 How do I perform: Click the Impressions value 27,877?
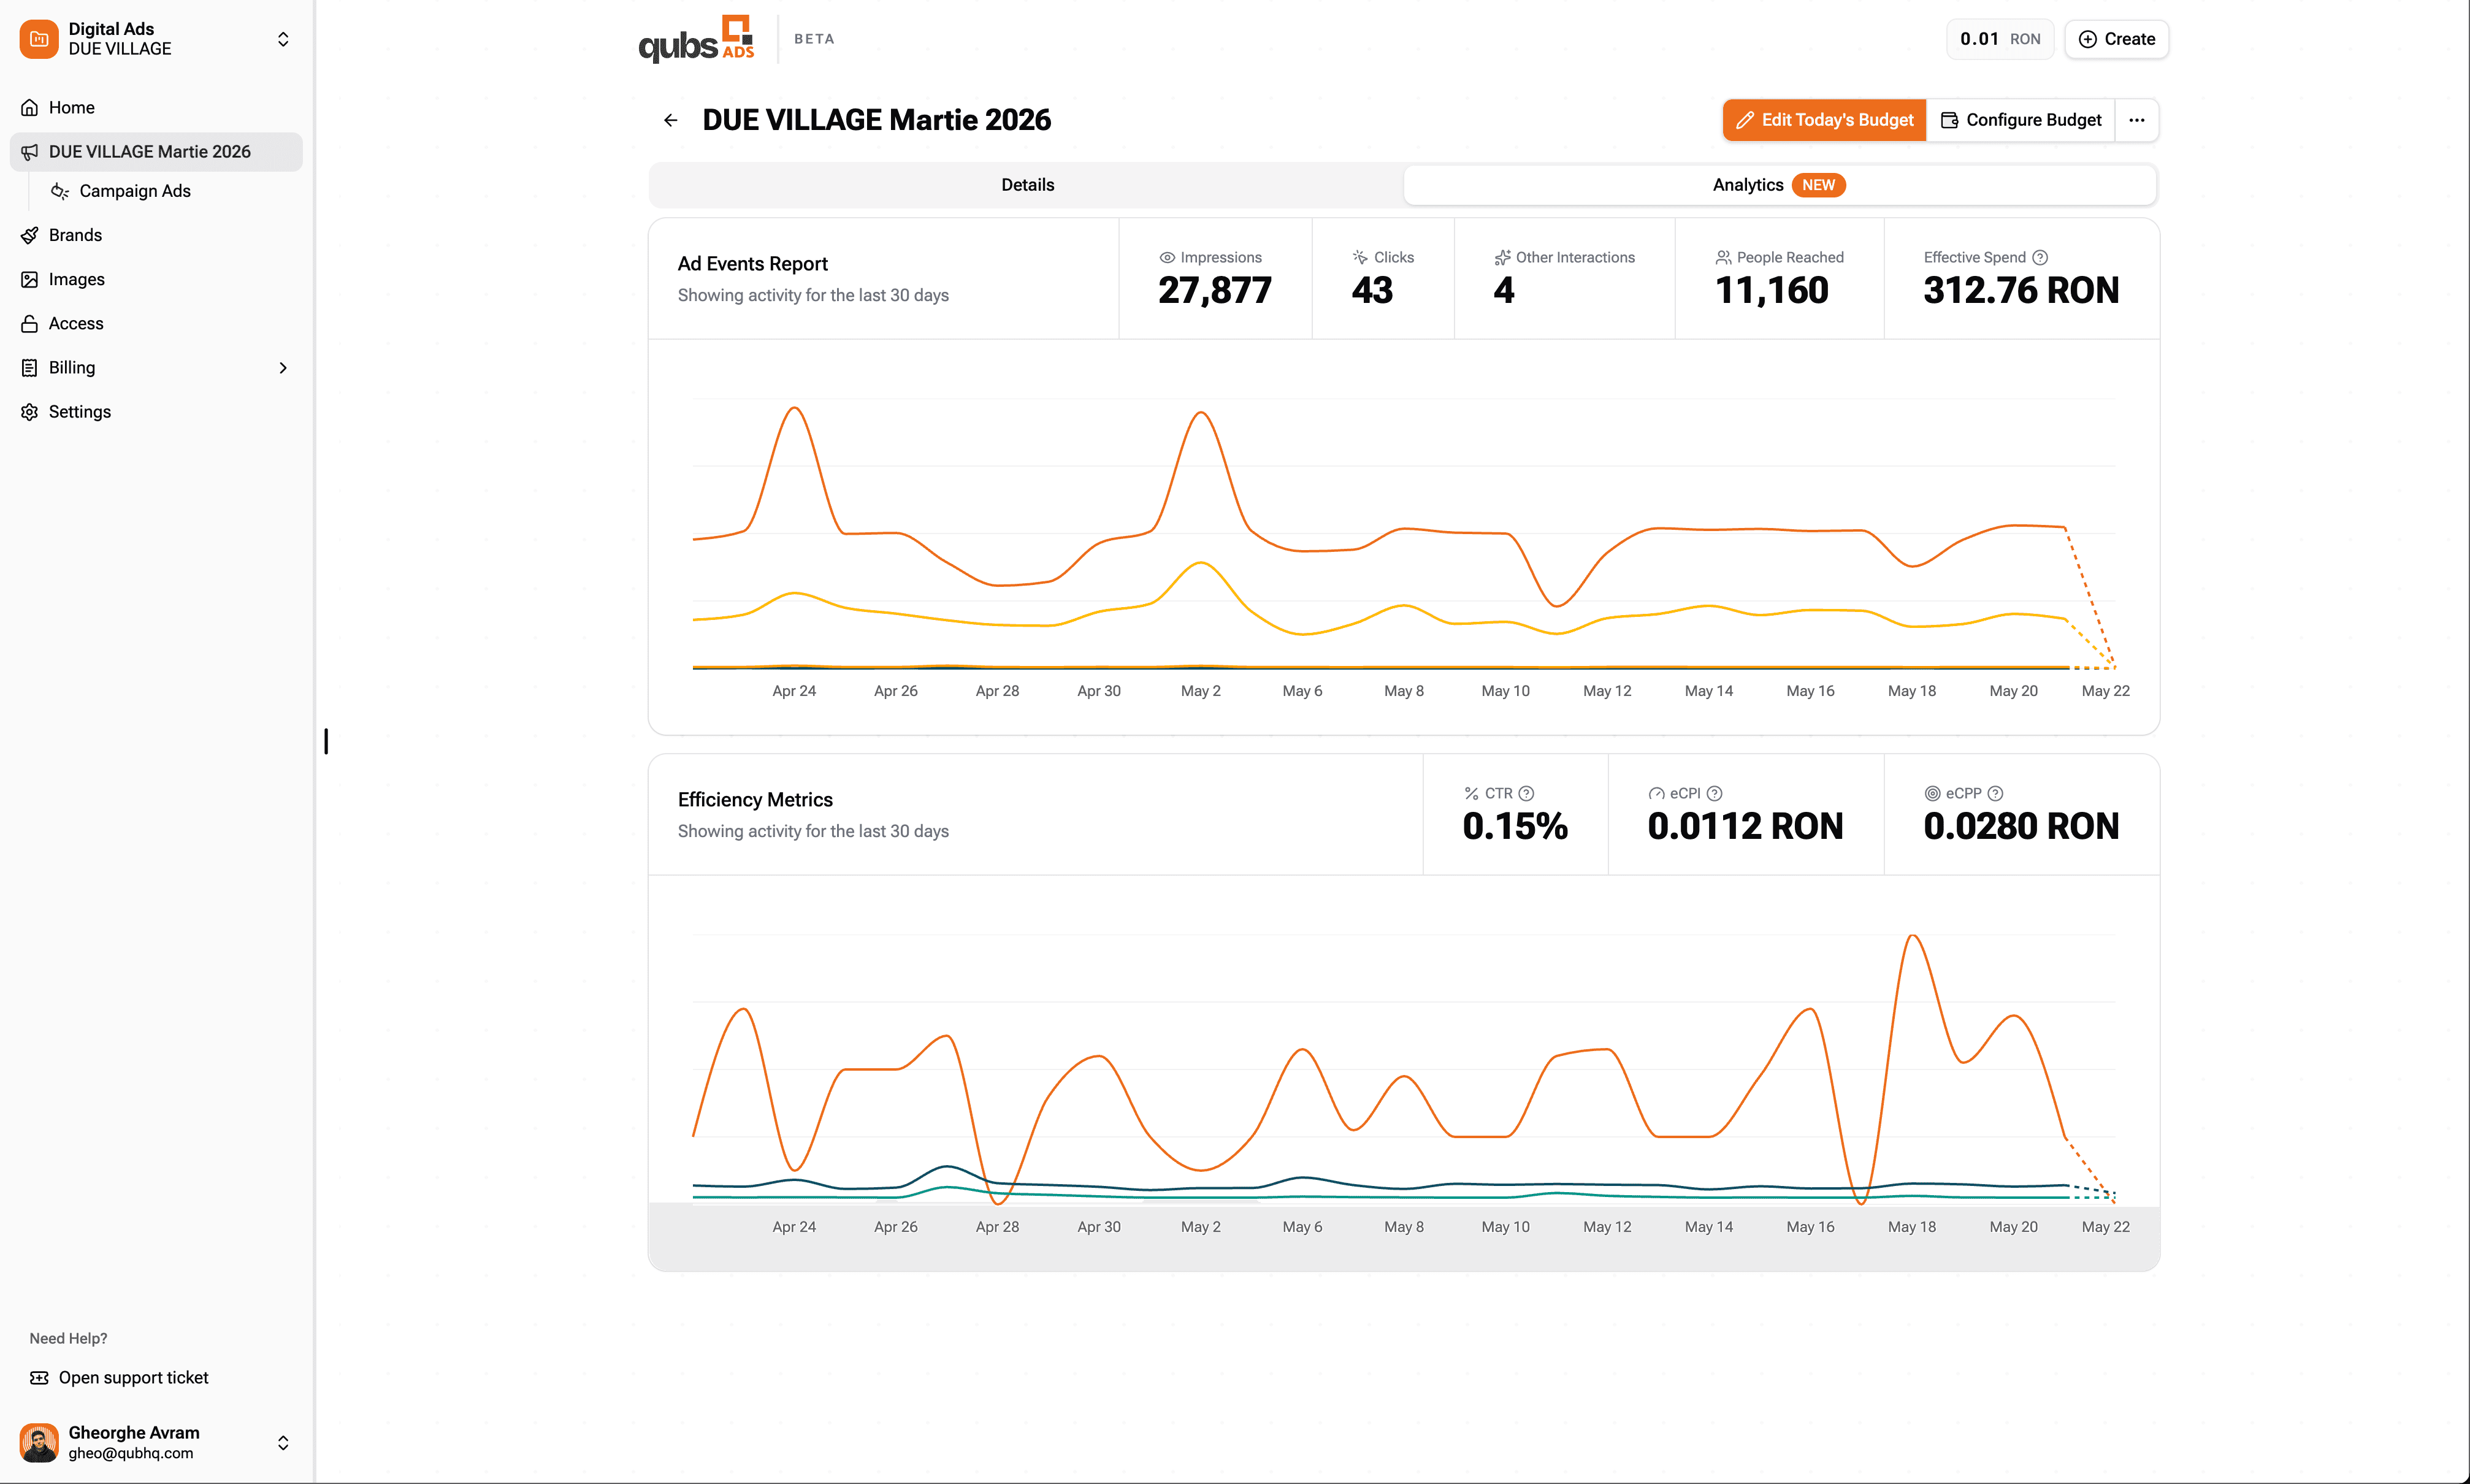[1215, 290]
